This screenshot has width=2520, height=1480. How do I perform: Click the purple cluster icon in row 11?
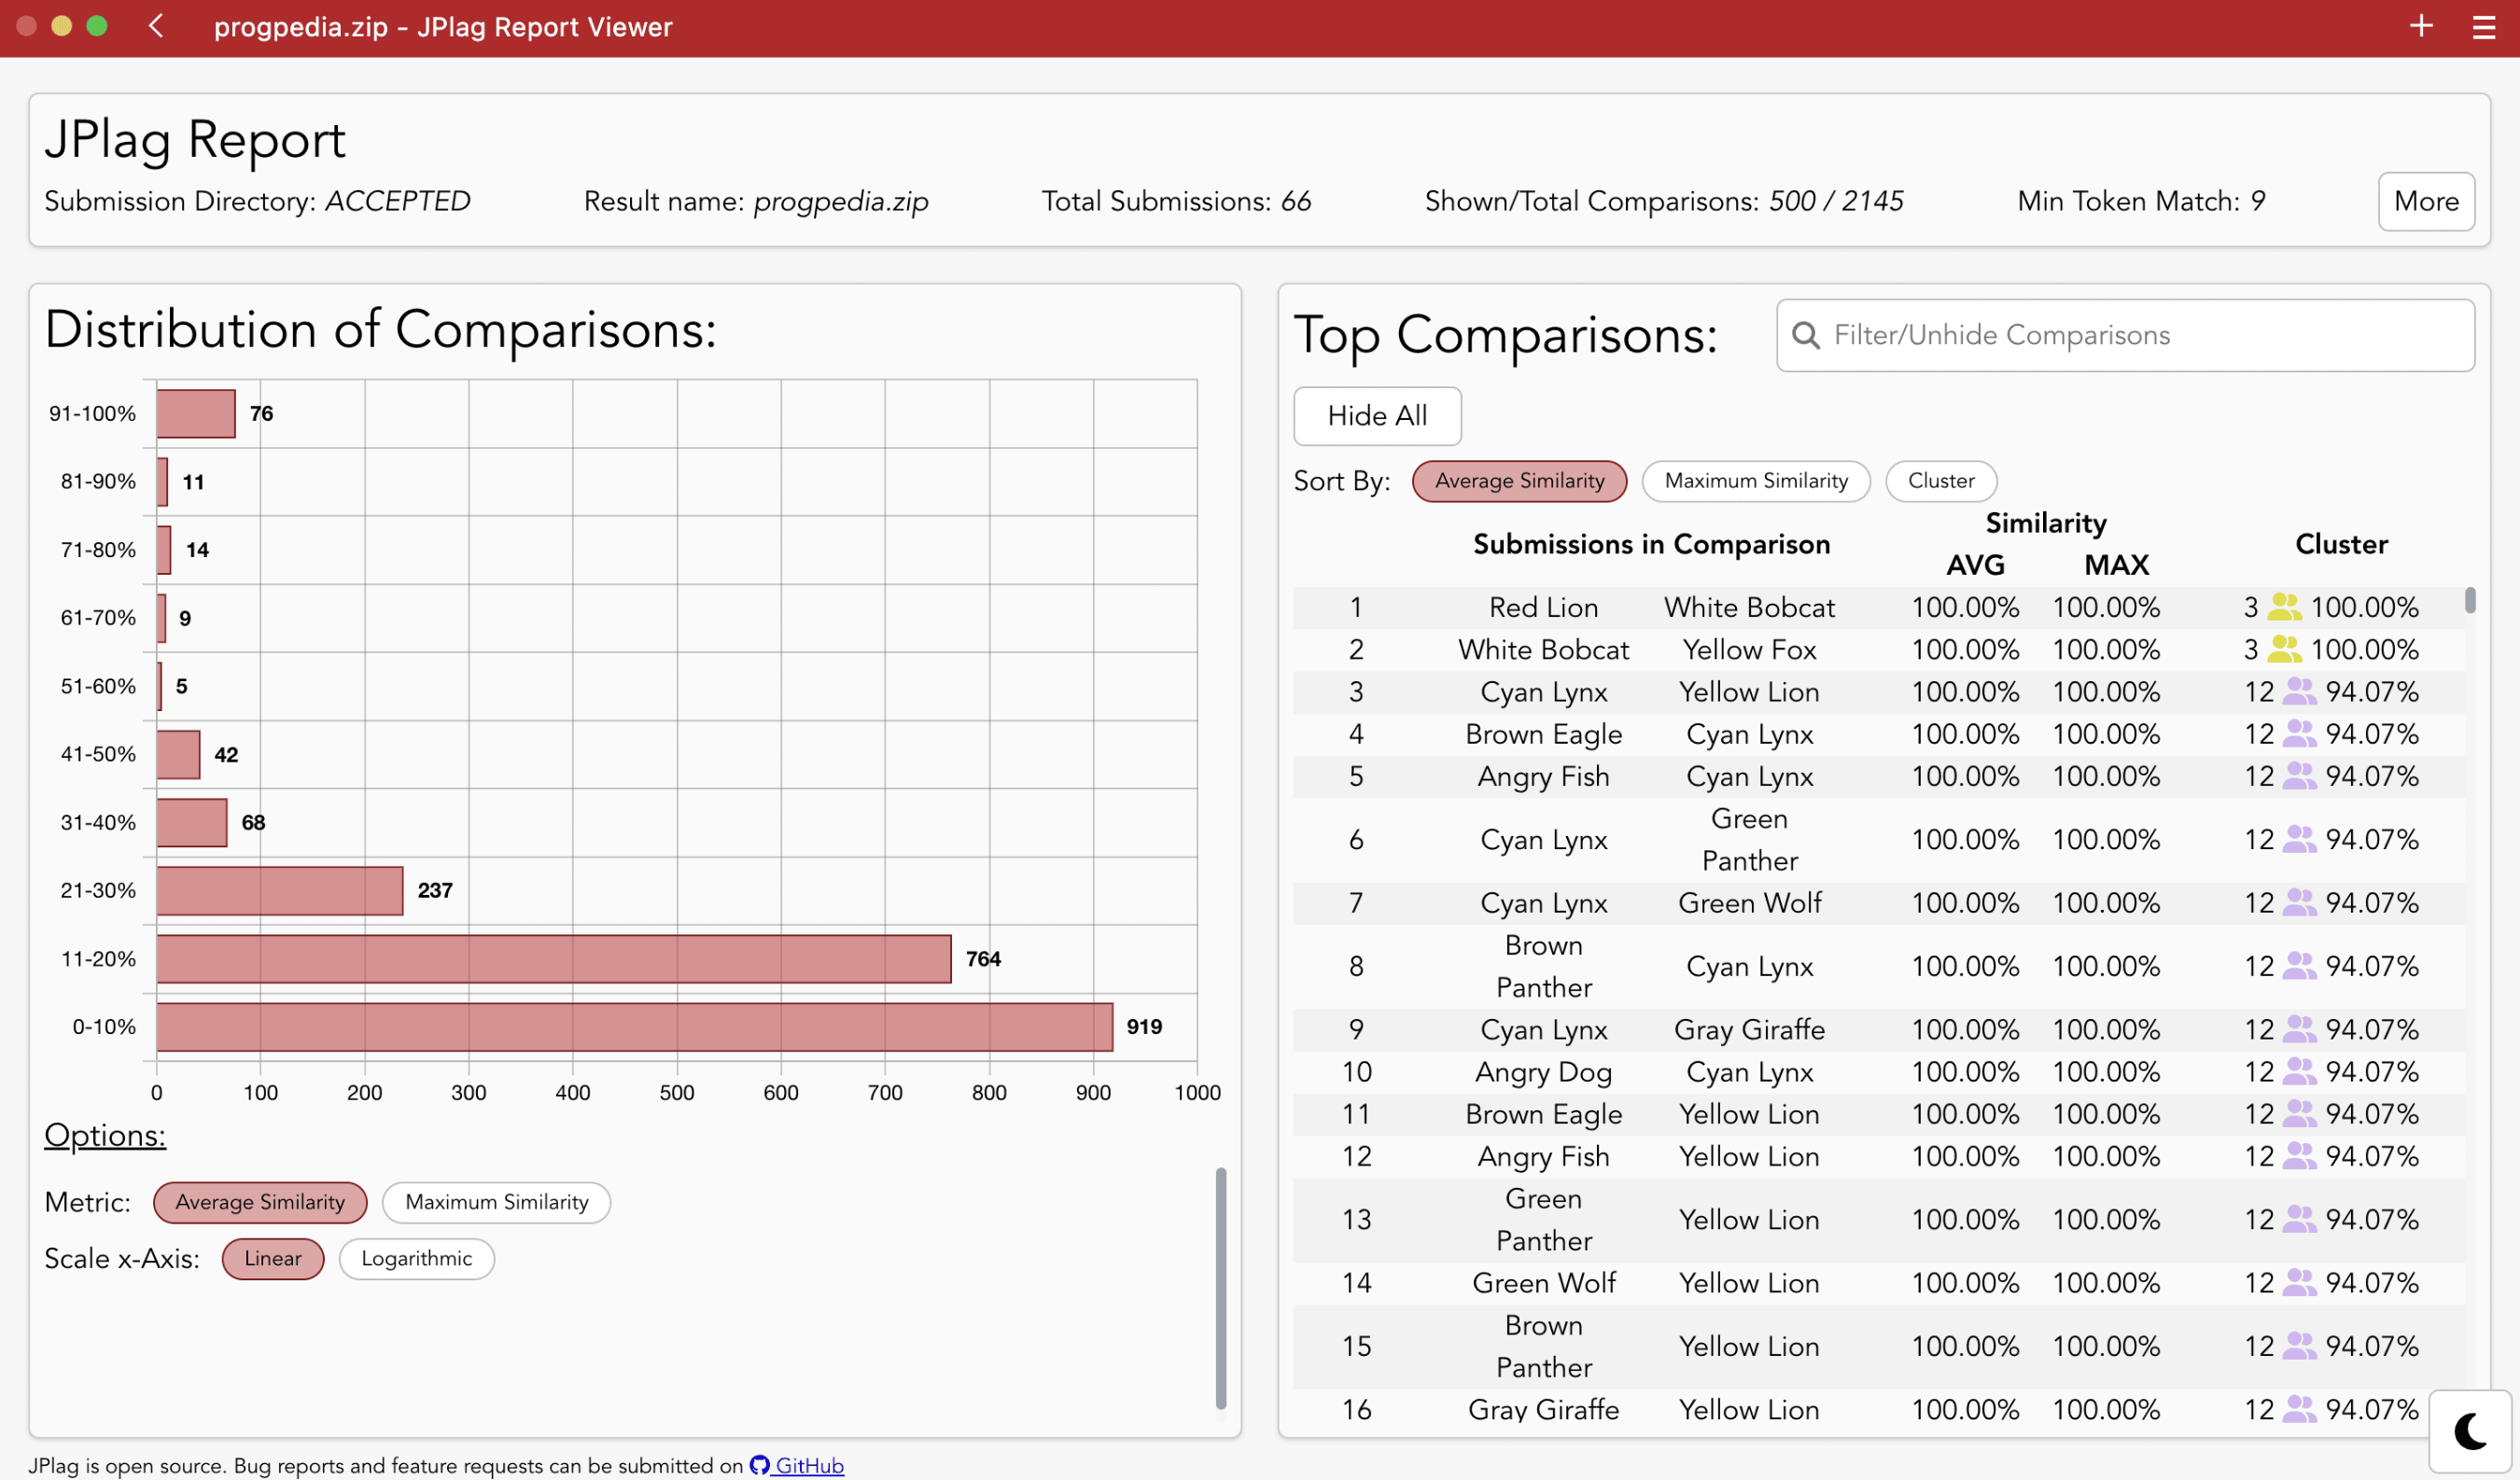(2299, 1113)
